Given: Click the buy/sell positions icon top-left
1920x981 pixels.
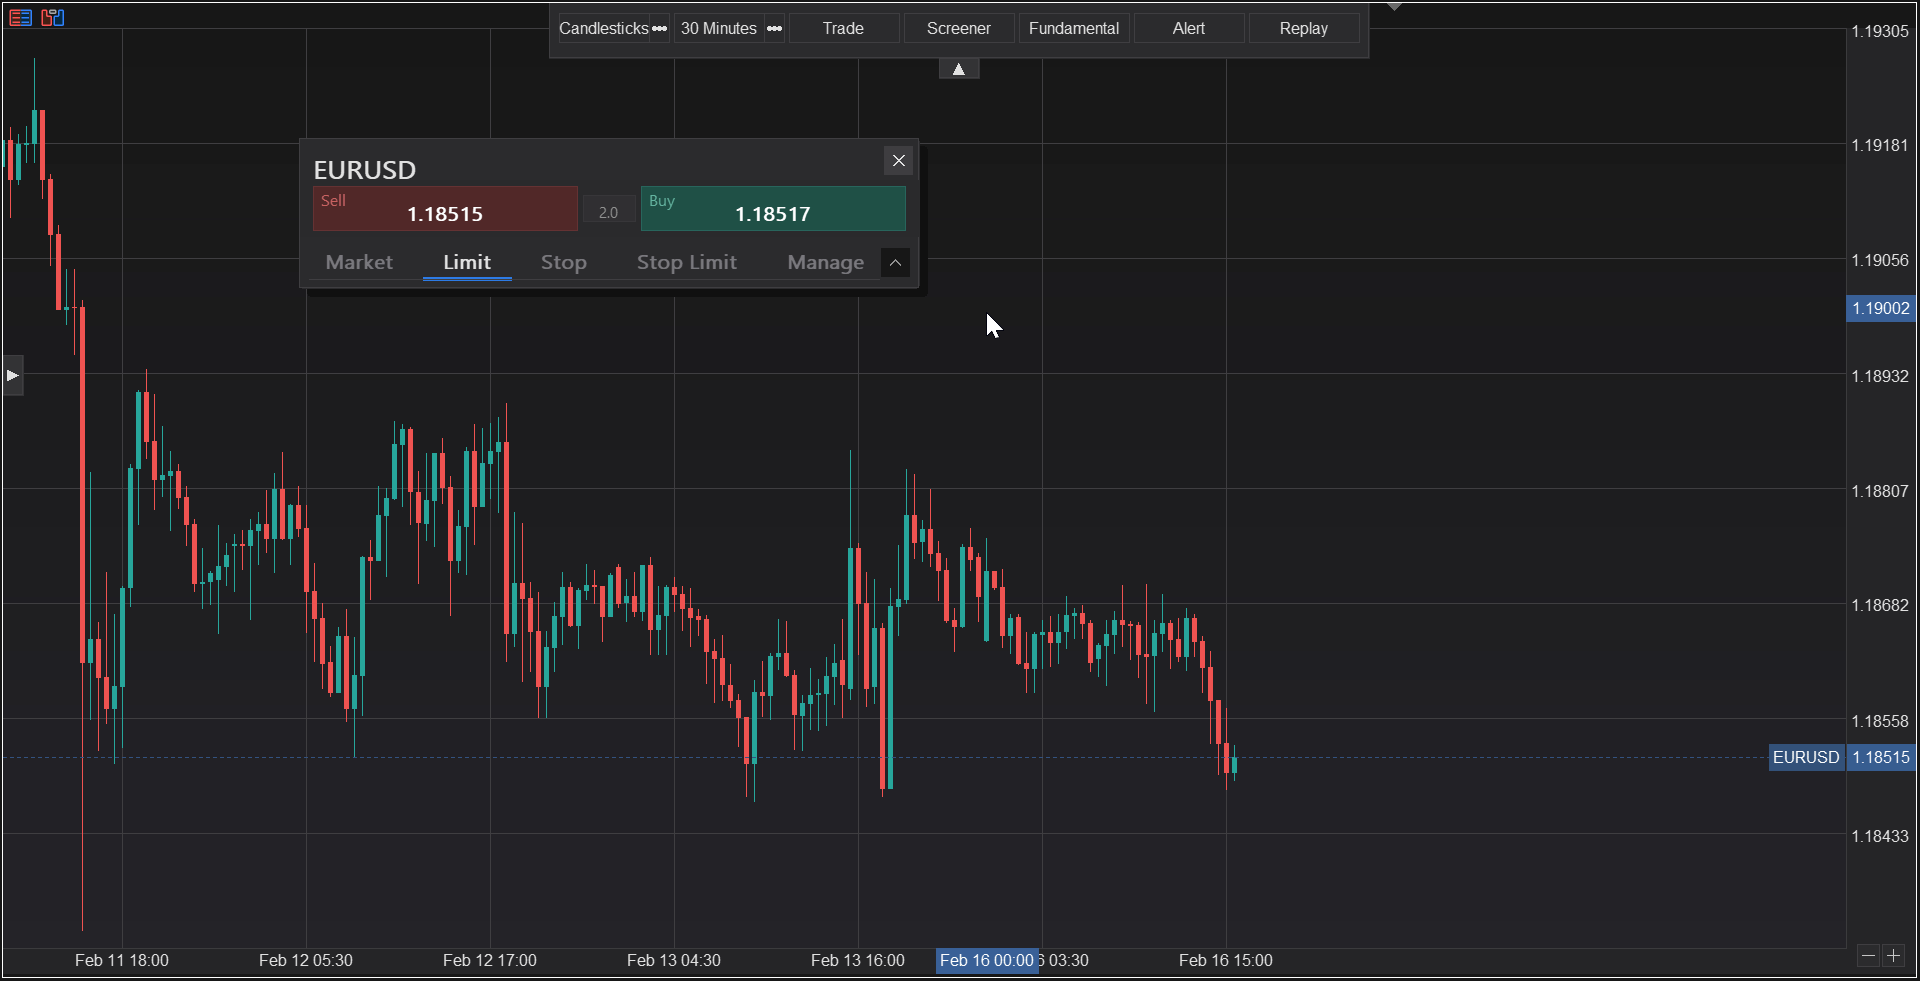Looking at the screenshot, I should click(52, 17).
